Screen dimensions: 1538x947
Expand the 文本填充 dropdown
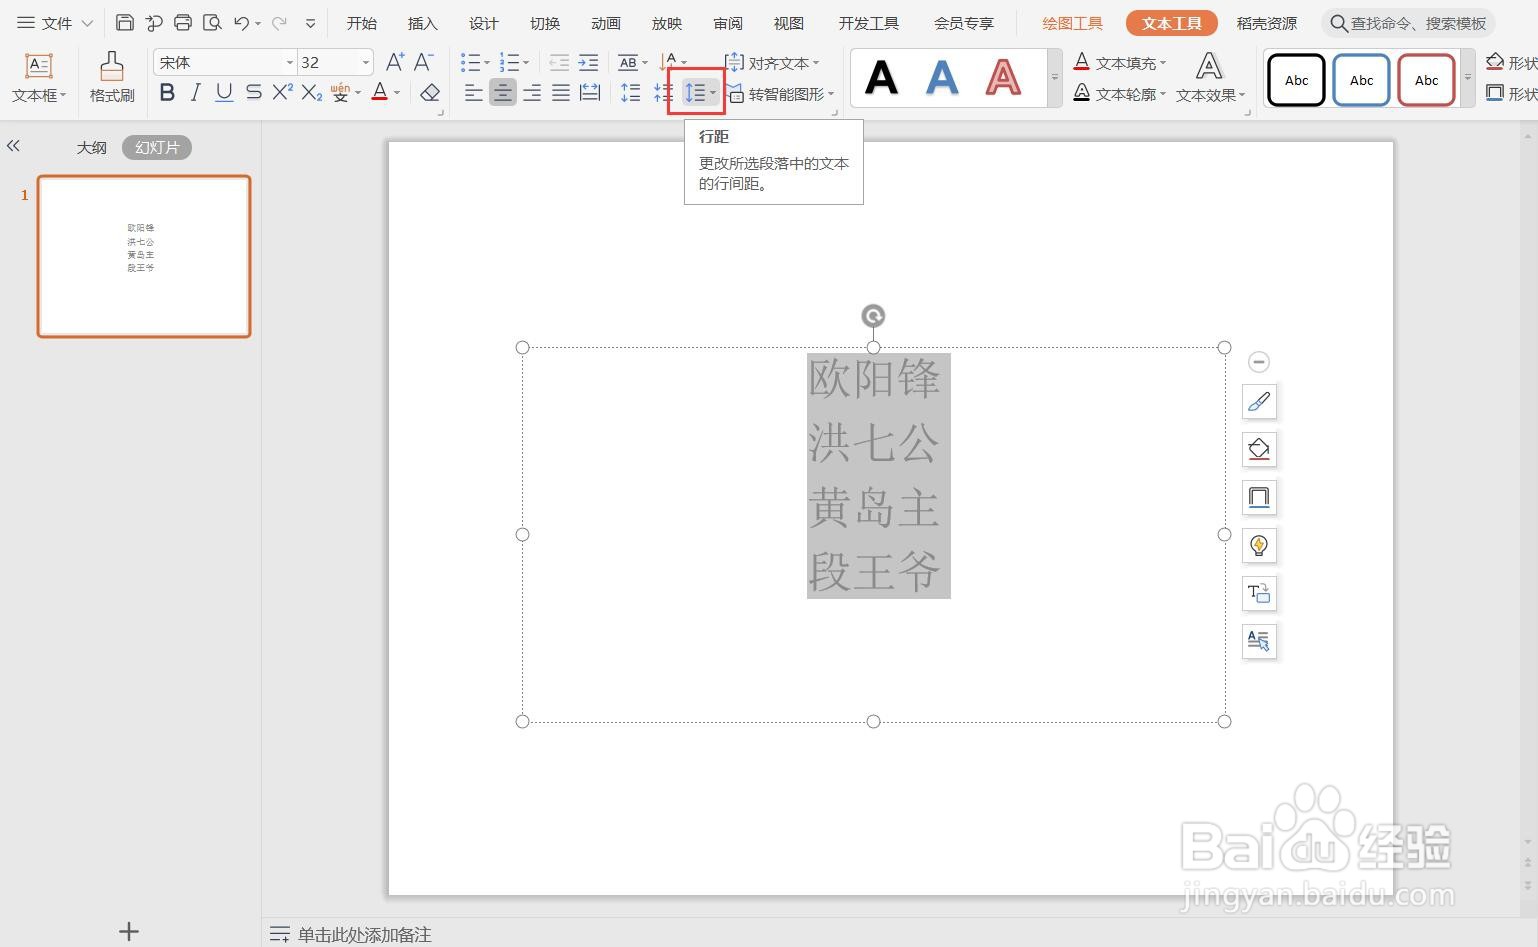click(x=1163, y=63)
